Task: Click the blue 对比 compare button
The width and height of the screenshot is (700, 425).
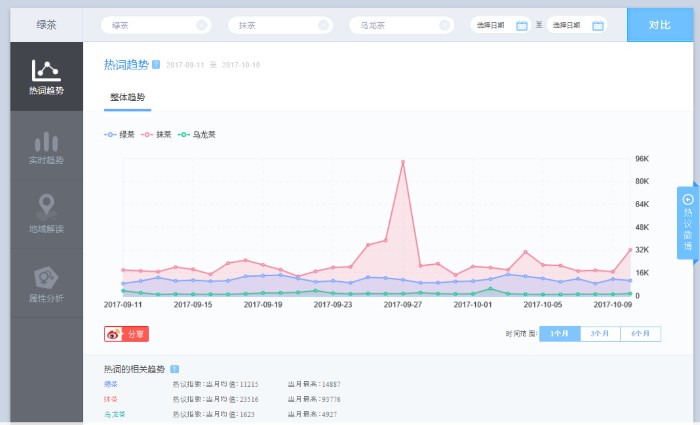Action: pos(658,24)
